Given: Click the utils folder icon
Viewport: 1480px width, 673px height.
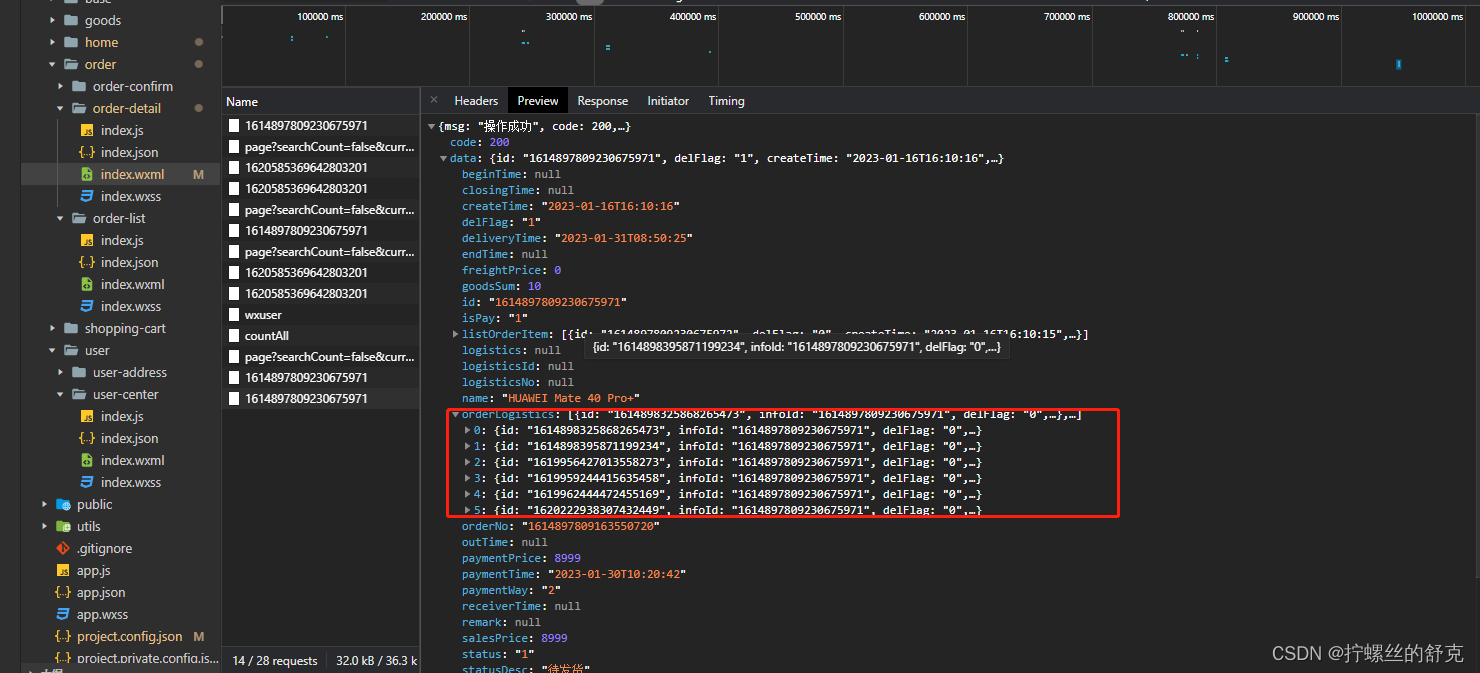Looking at the screenshot, I should coord(63,526).
